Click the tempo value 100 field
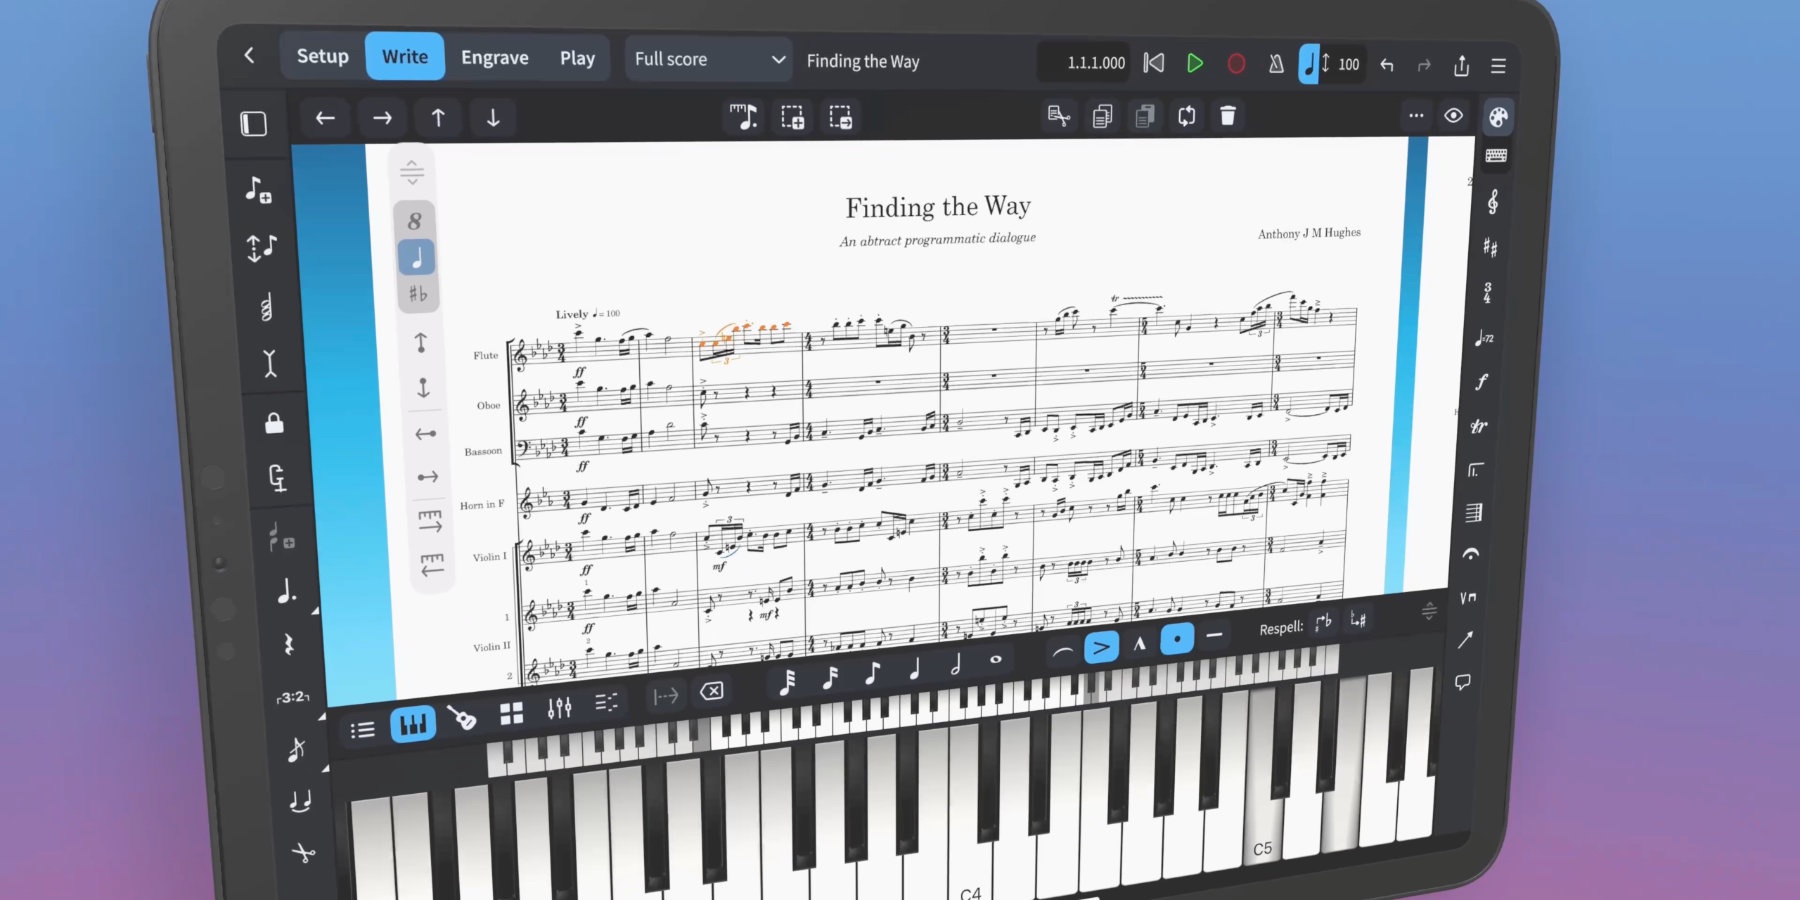This screenshot has width=1800, height=900. pos(1348,64)
